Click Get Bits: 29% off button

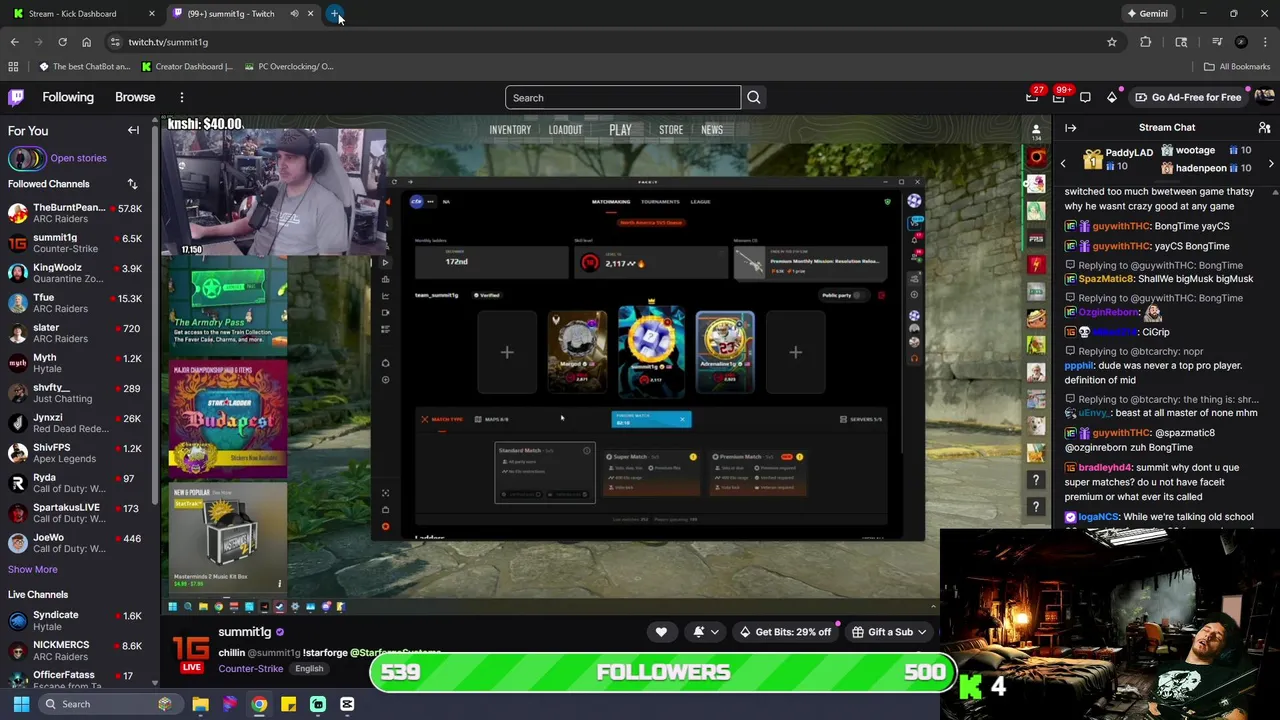[x=785, y=632]
